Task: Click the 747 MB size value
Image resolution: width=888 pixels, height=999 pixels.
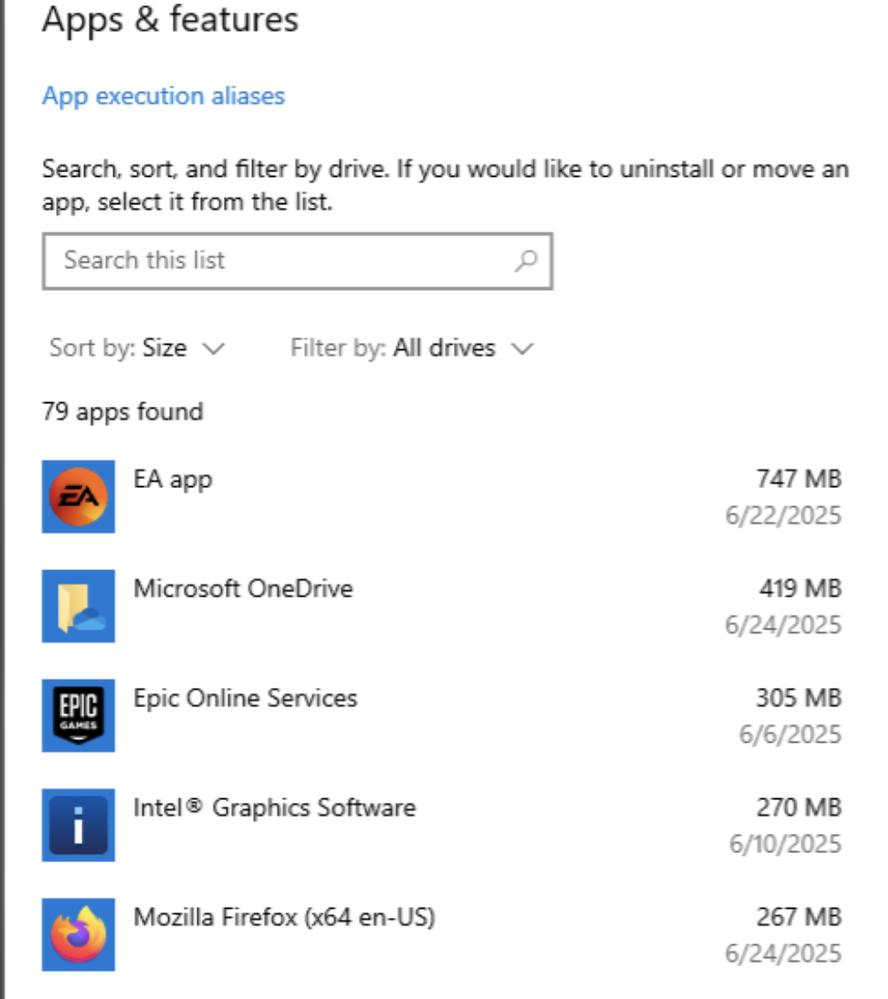Action: click(x=799, y=478)
